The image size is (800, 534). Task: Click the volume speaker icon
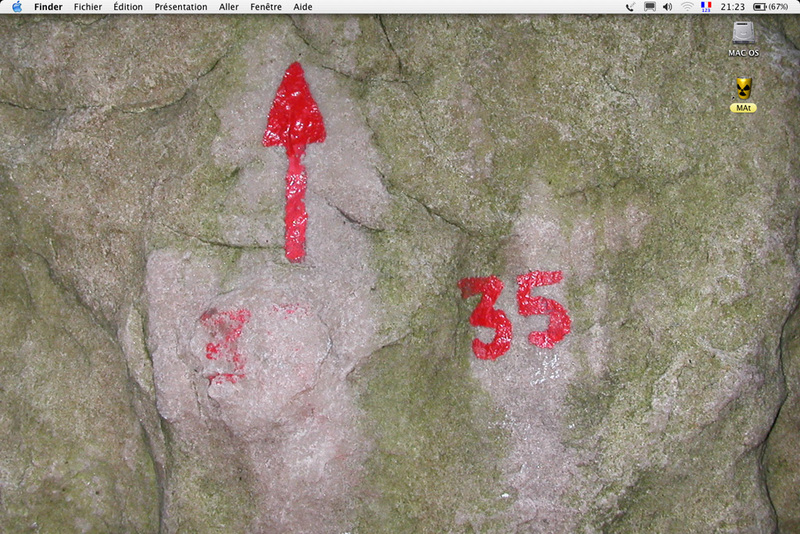(x=667, y=7)
